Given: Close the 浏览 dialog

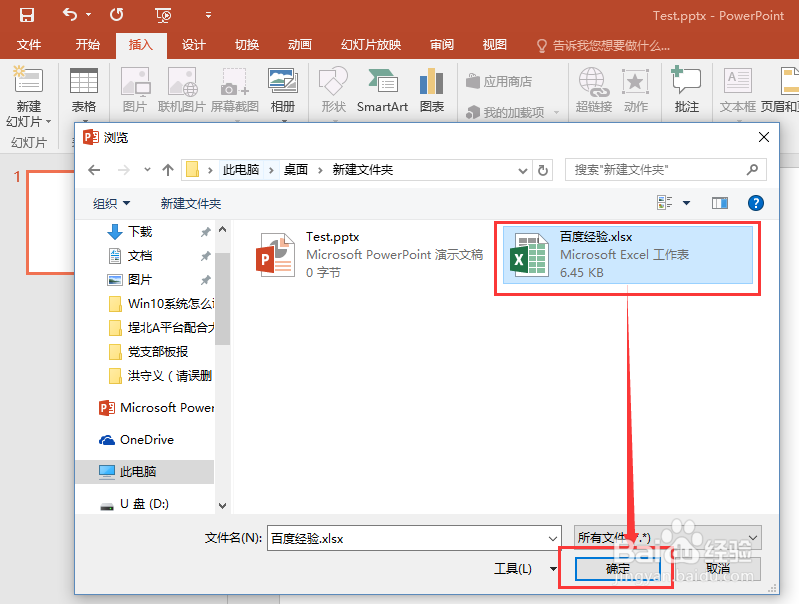Looking at the screenshot, I should click(763, 137).
